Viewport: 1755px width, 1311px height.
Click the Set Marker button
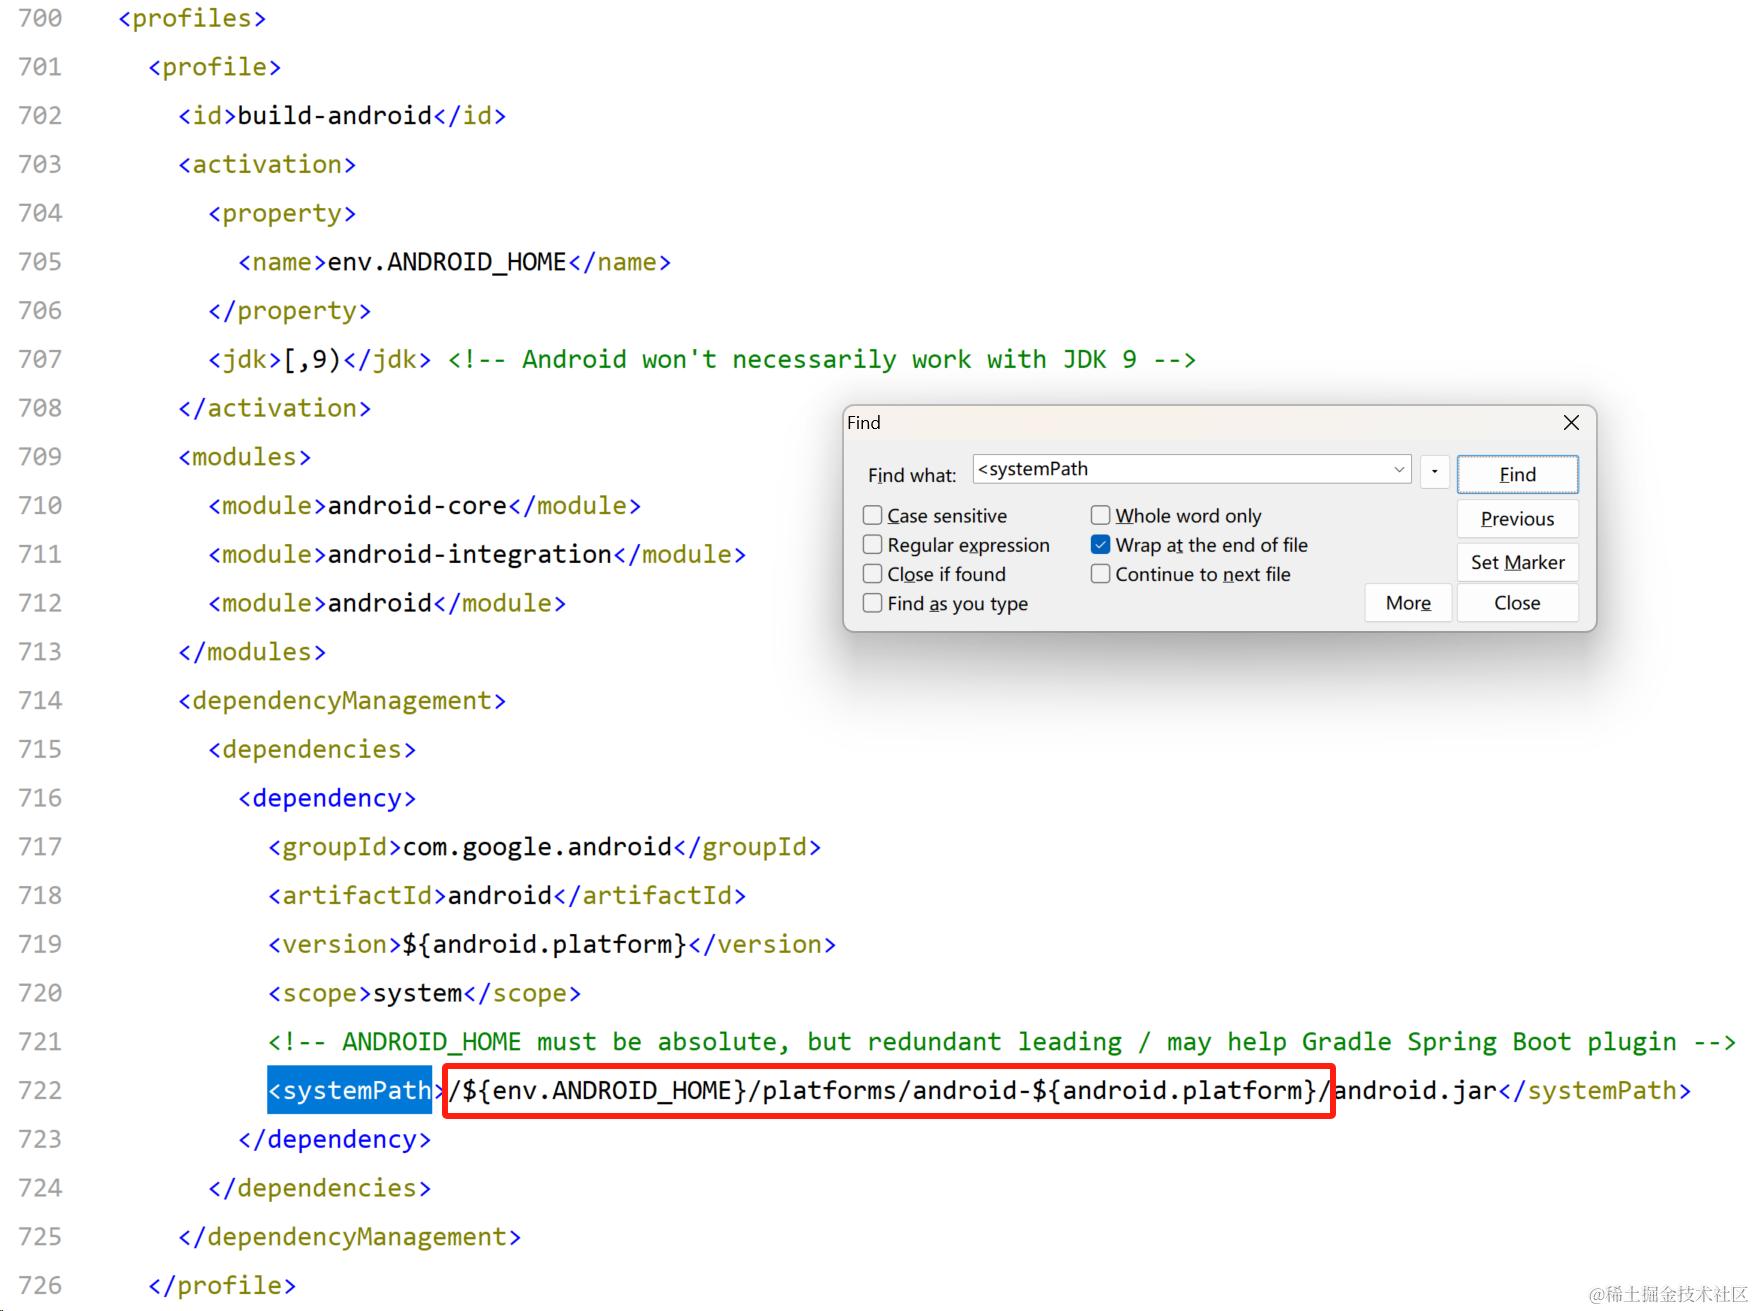pyautogui.click(x=1517, y=562)
